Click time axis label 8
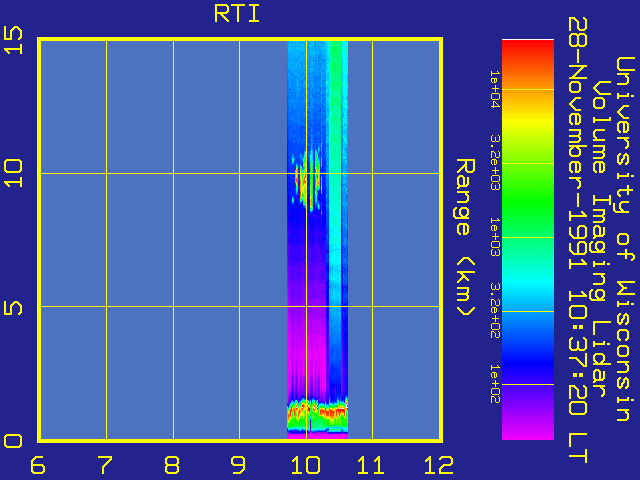The width and height of the screenshot is (640, 480). tap(172, 465)
